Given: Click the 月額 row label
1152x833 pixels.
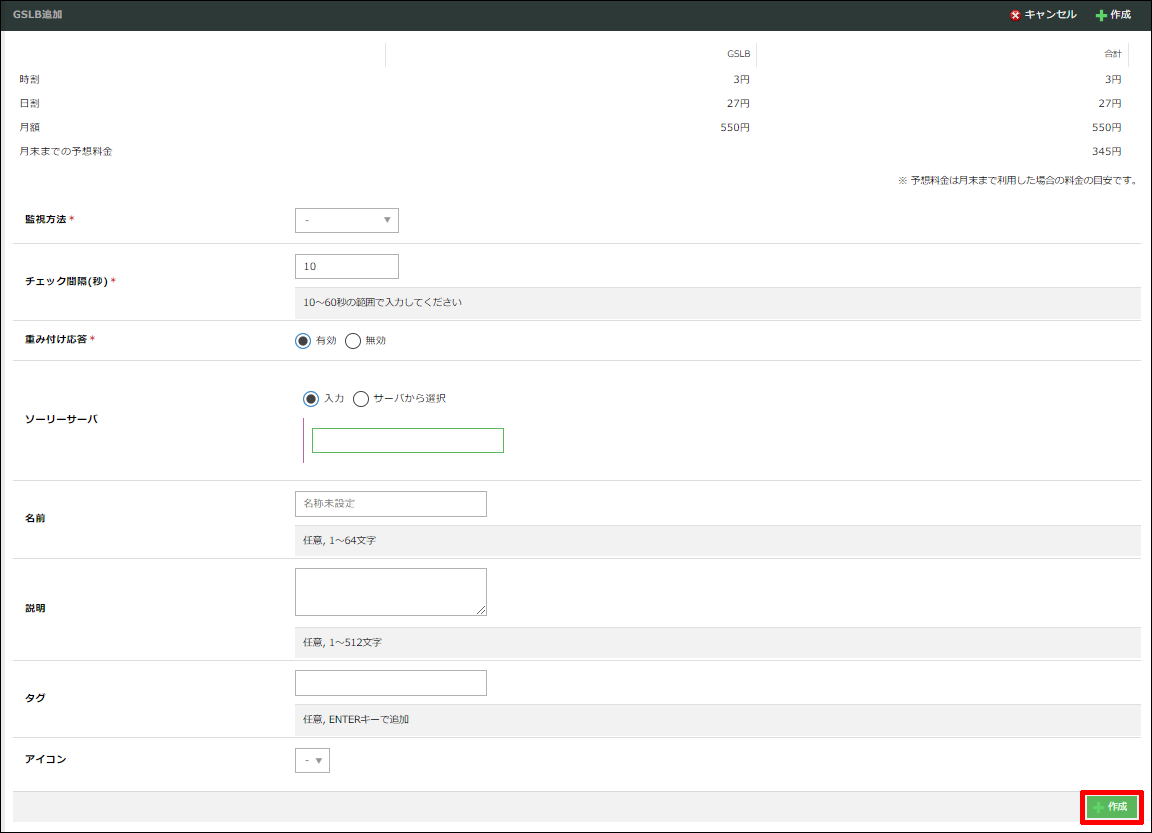Looking at the screenshot, I should (29, 127).
